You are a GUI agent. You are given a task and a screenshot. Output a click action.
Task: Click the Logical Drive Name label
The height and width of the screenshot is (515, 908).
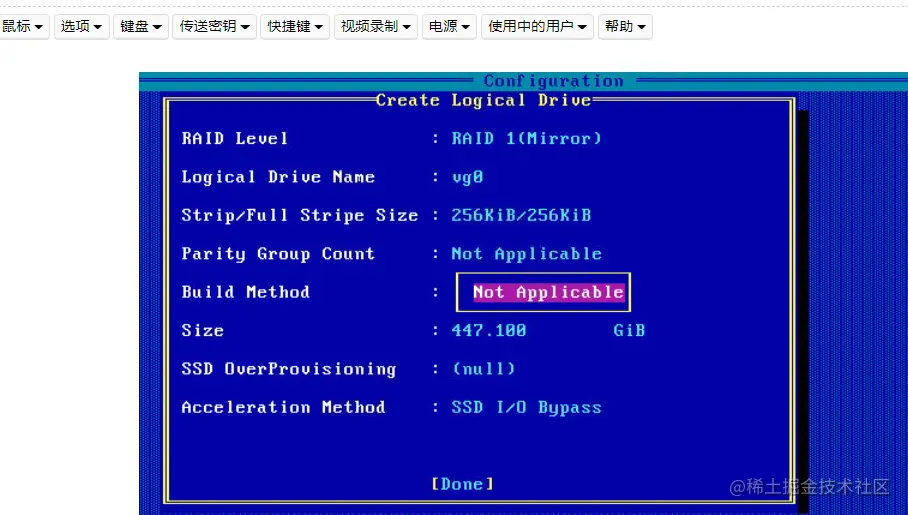278,177
